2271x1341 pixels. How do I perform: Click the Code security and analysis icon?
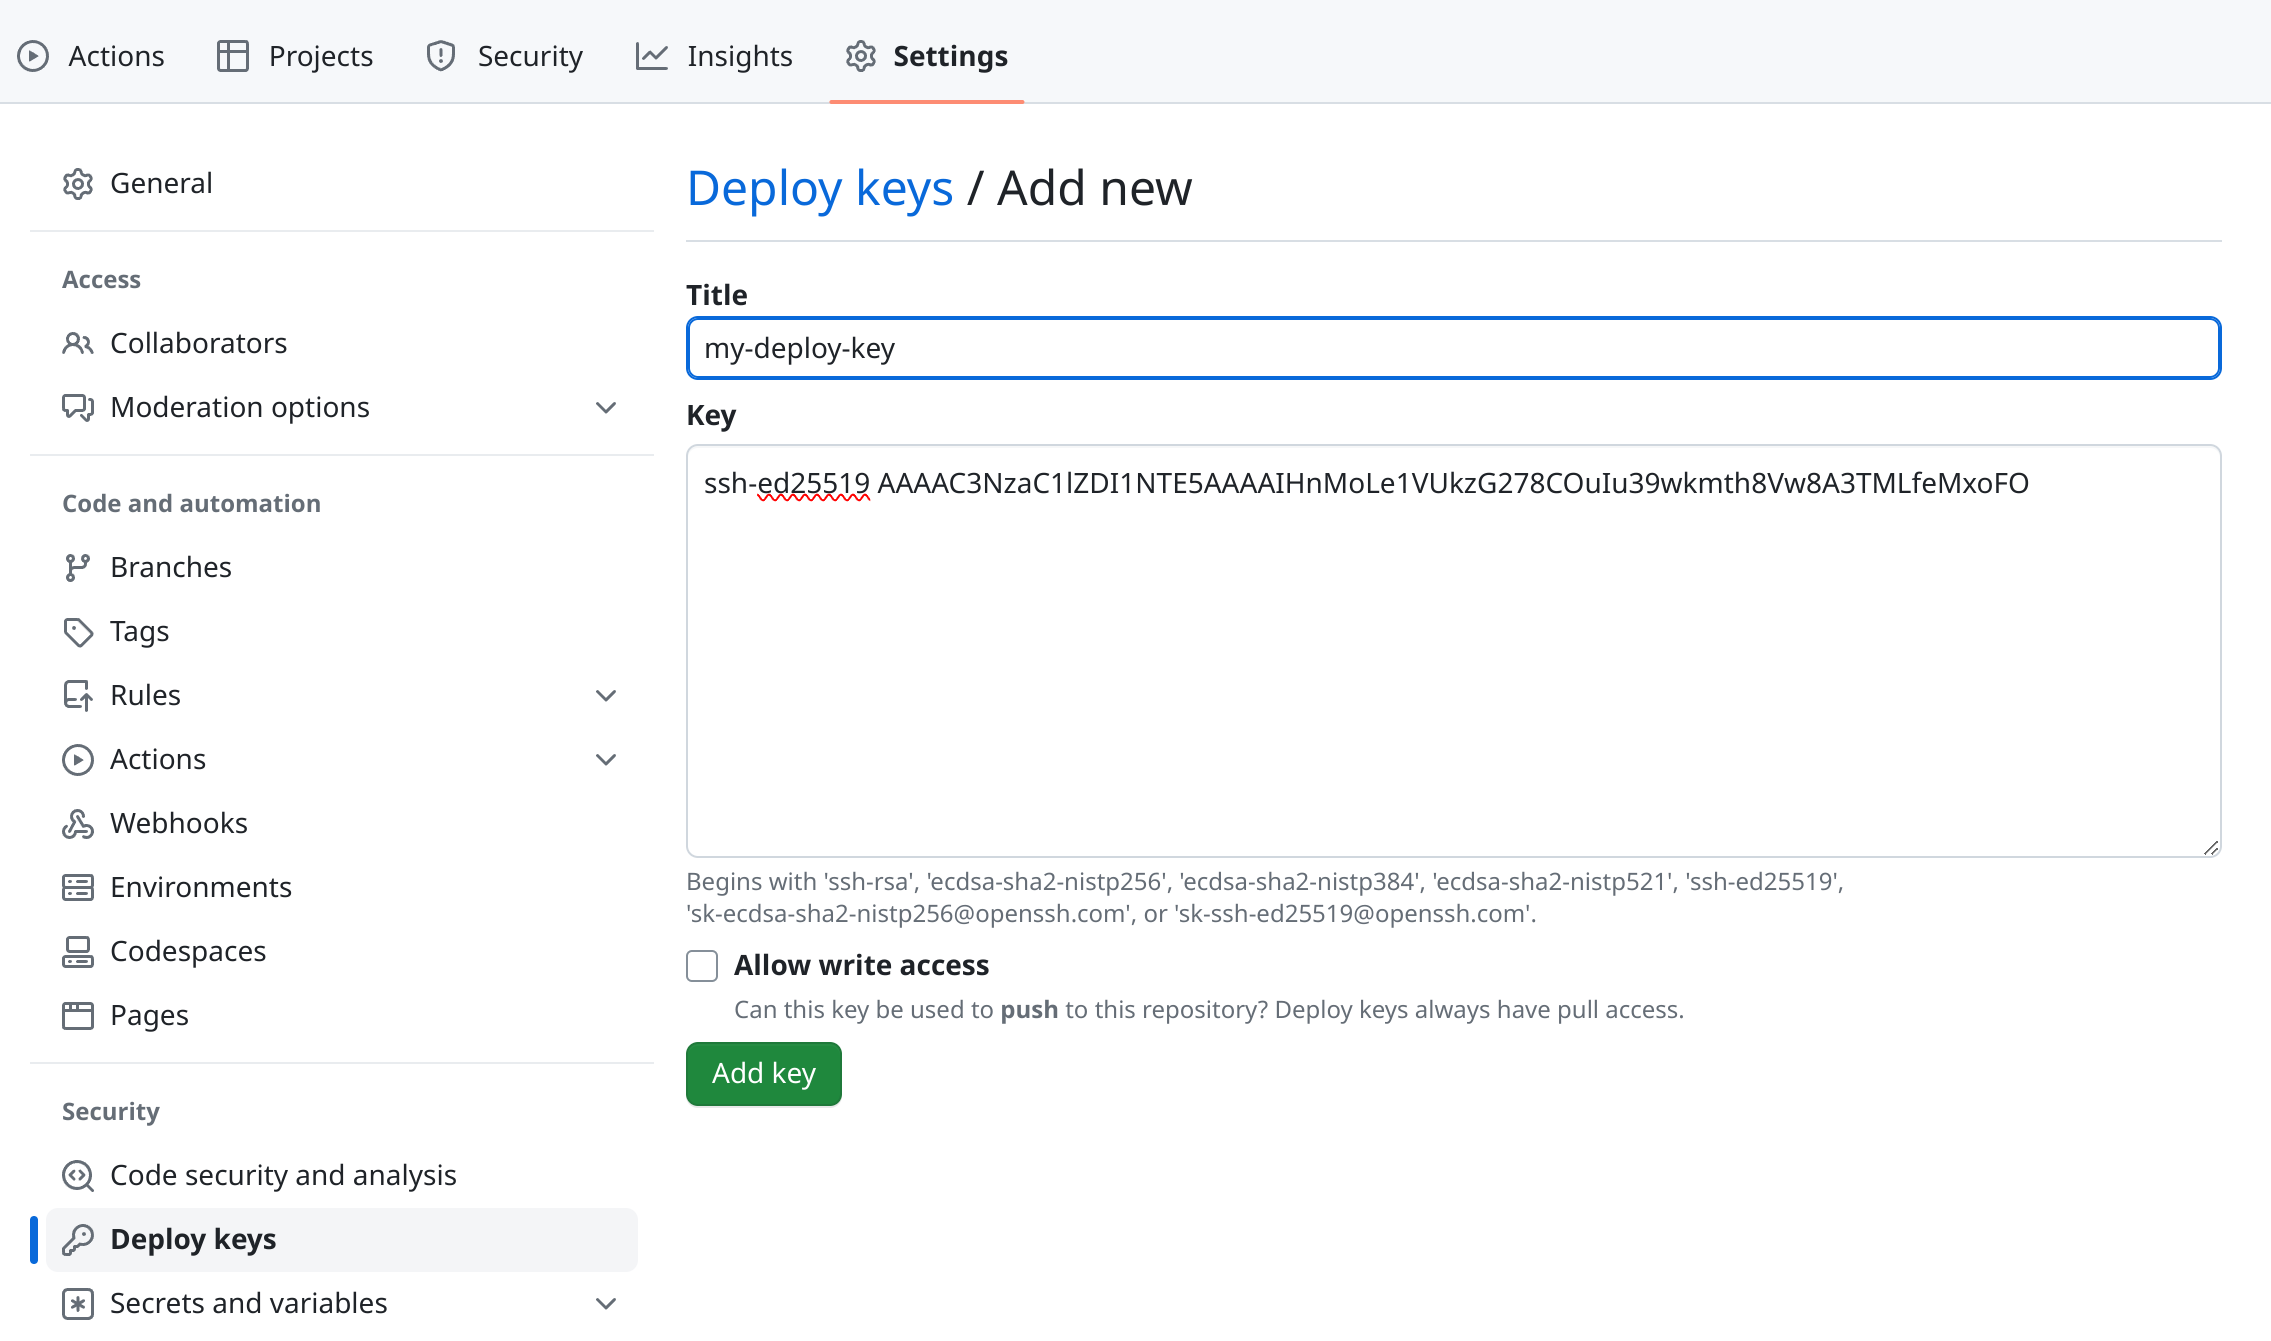(78, 1176)
